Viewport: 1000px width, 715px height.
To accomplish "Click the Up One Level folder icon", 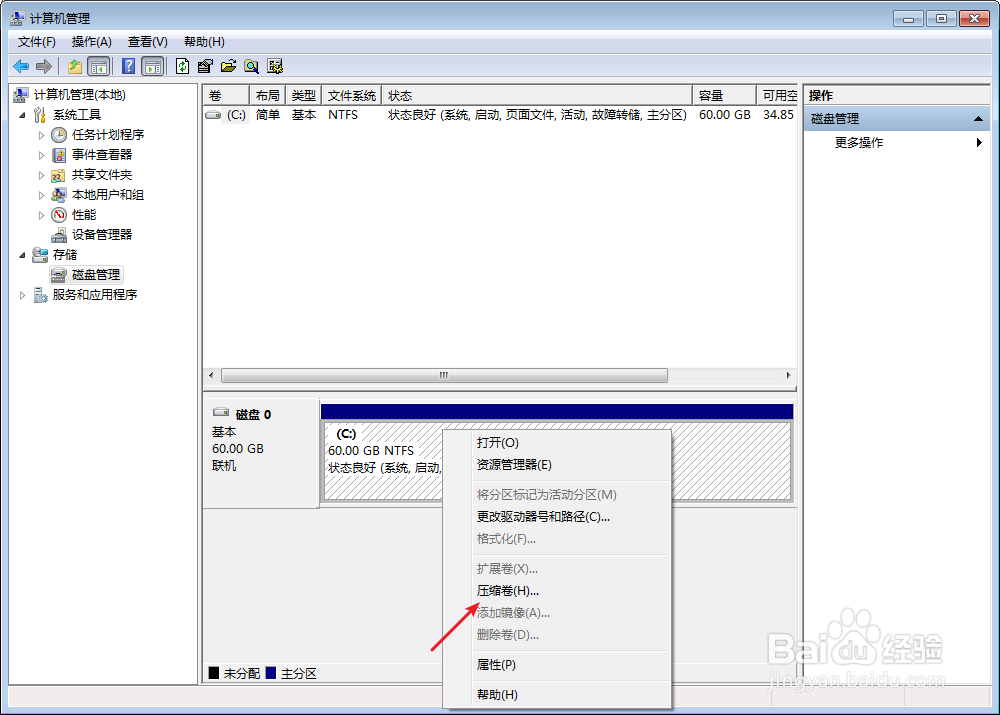I will click(75, 66).
